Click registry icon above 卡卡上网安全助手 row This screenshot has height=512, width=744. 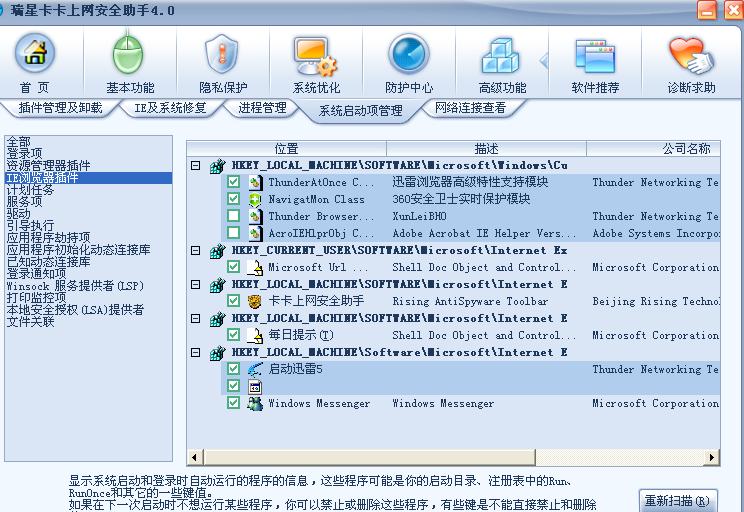(217, 284)
